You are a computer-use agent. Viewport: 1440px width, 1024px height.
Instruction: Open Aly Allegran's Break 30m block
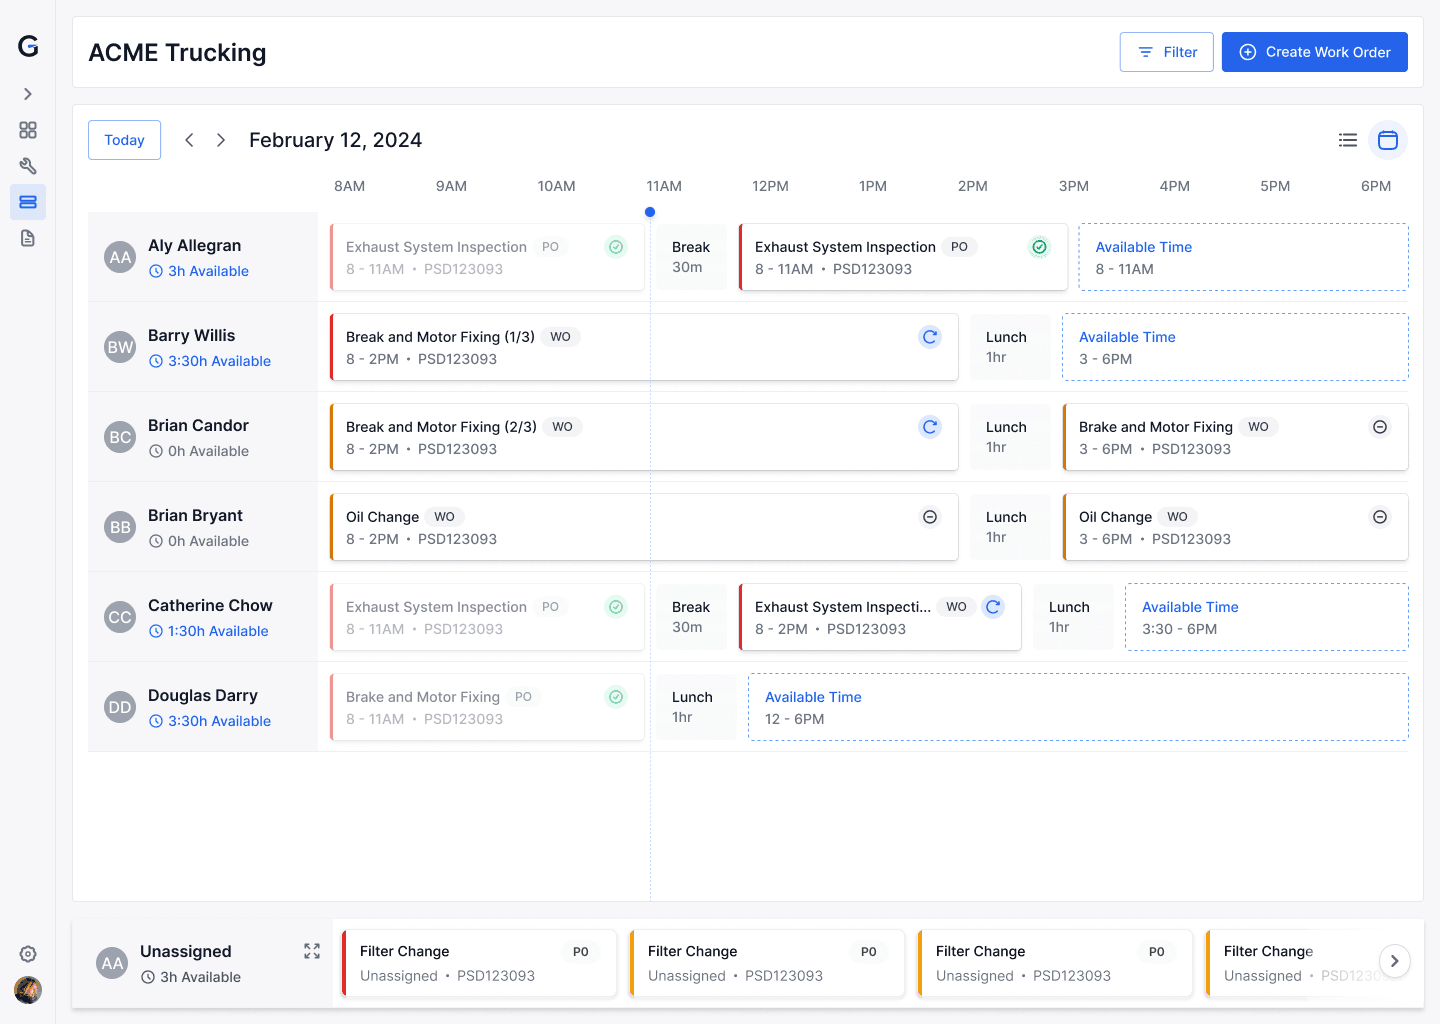[691, 257]
